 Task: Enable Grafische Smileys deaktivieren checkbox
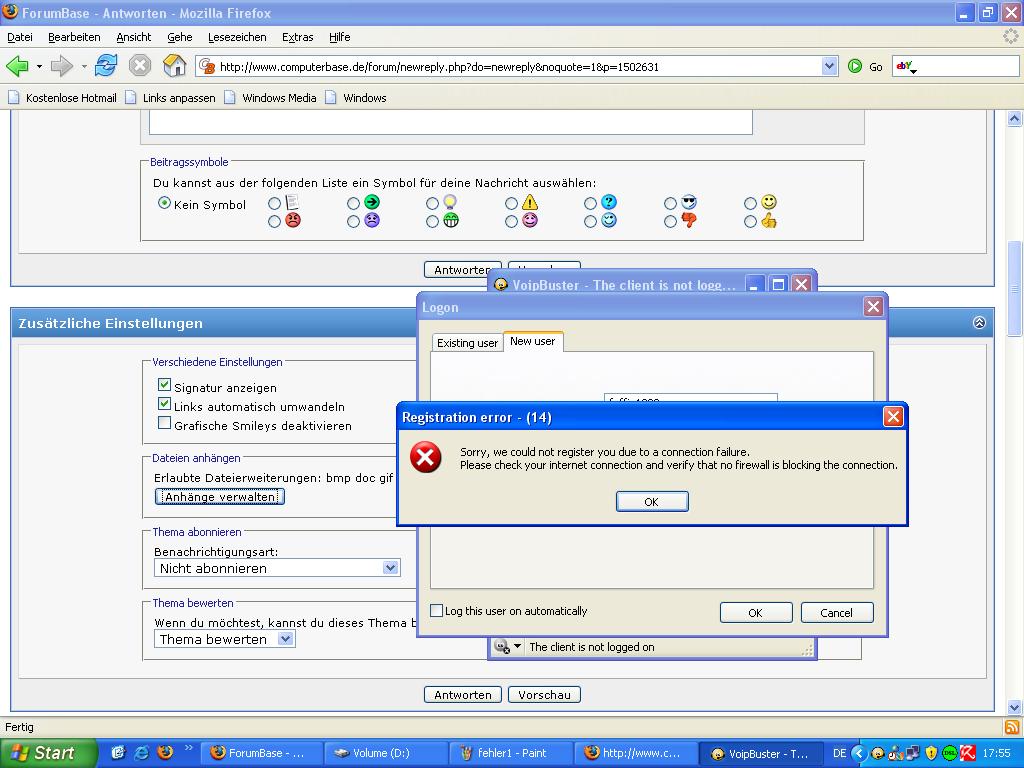click(165, 423)
